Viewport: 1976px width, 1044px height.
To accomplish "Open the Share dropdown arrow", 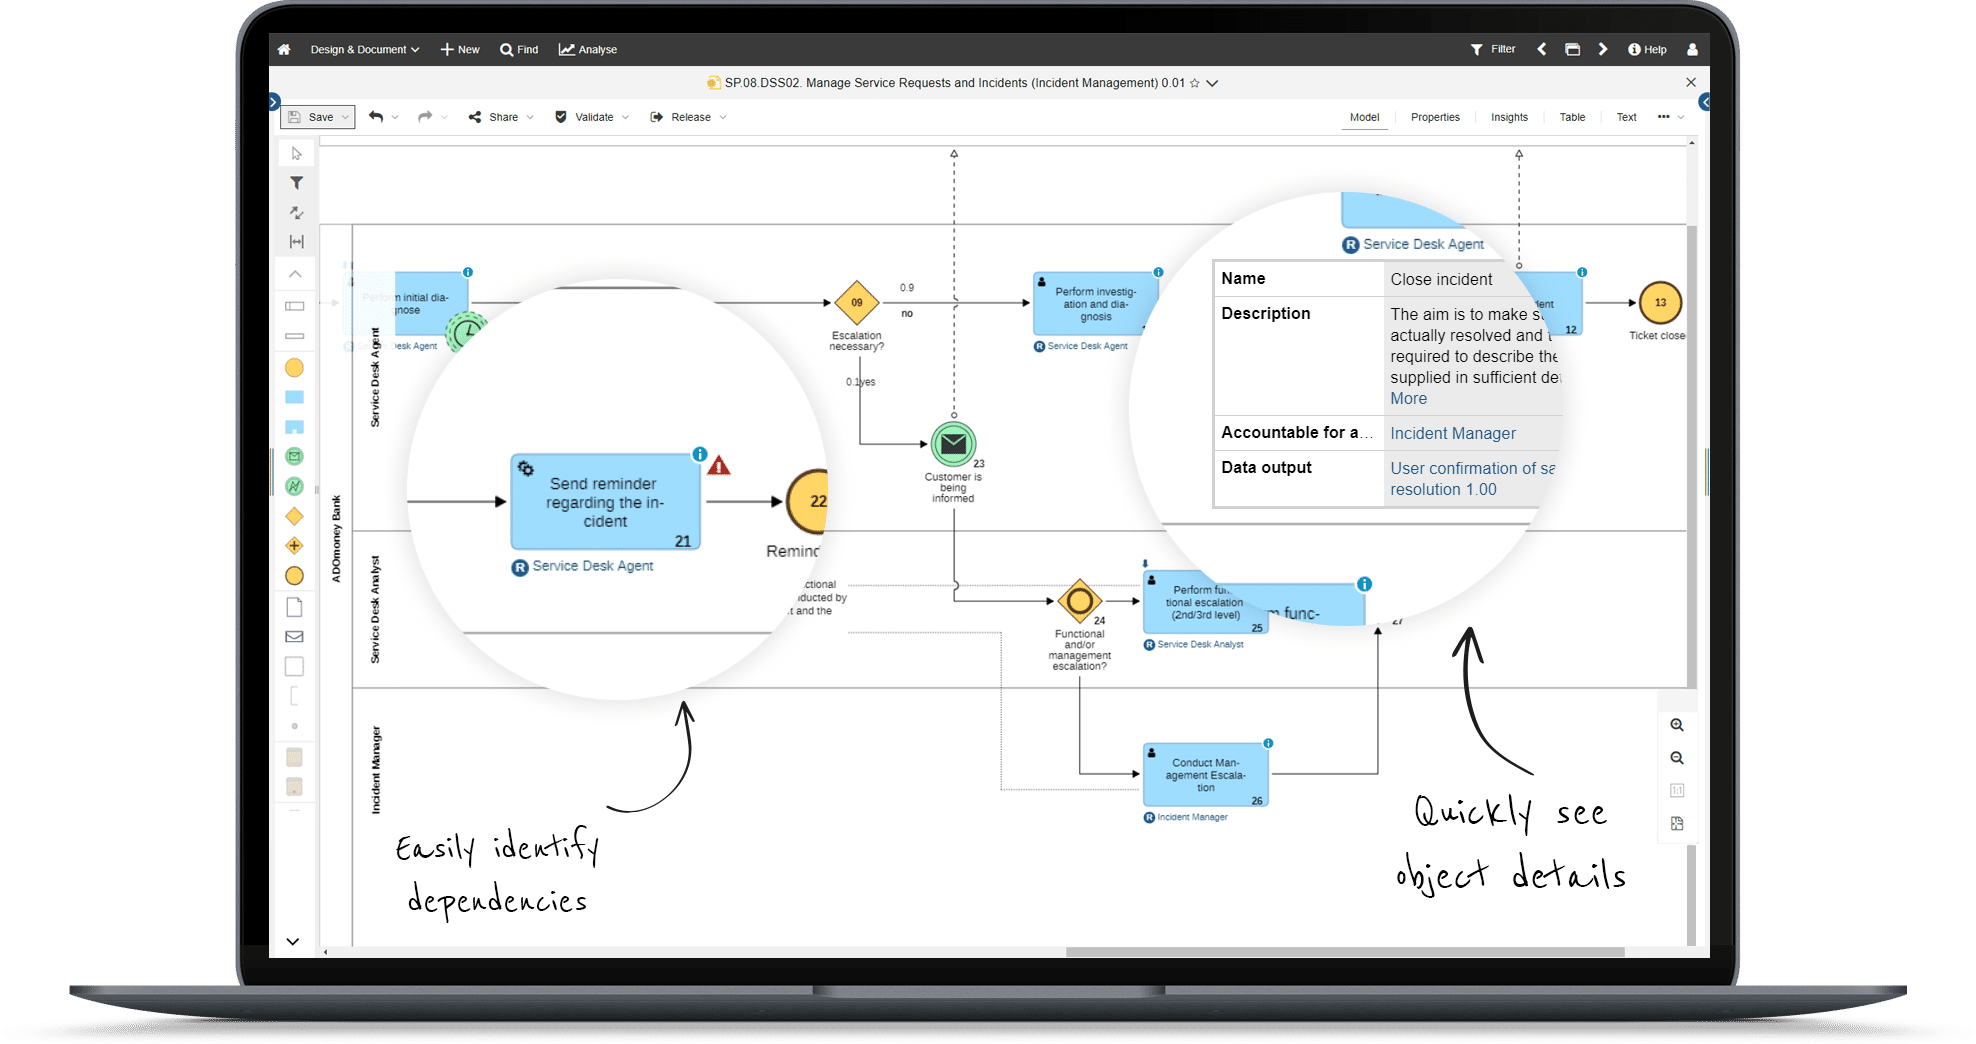I will click(x=530, y=117).
